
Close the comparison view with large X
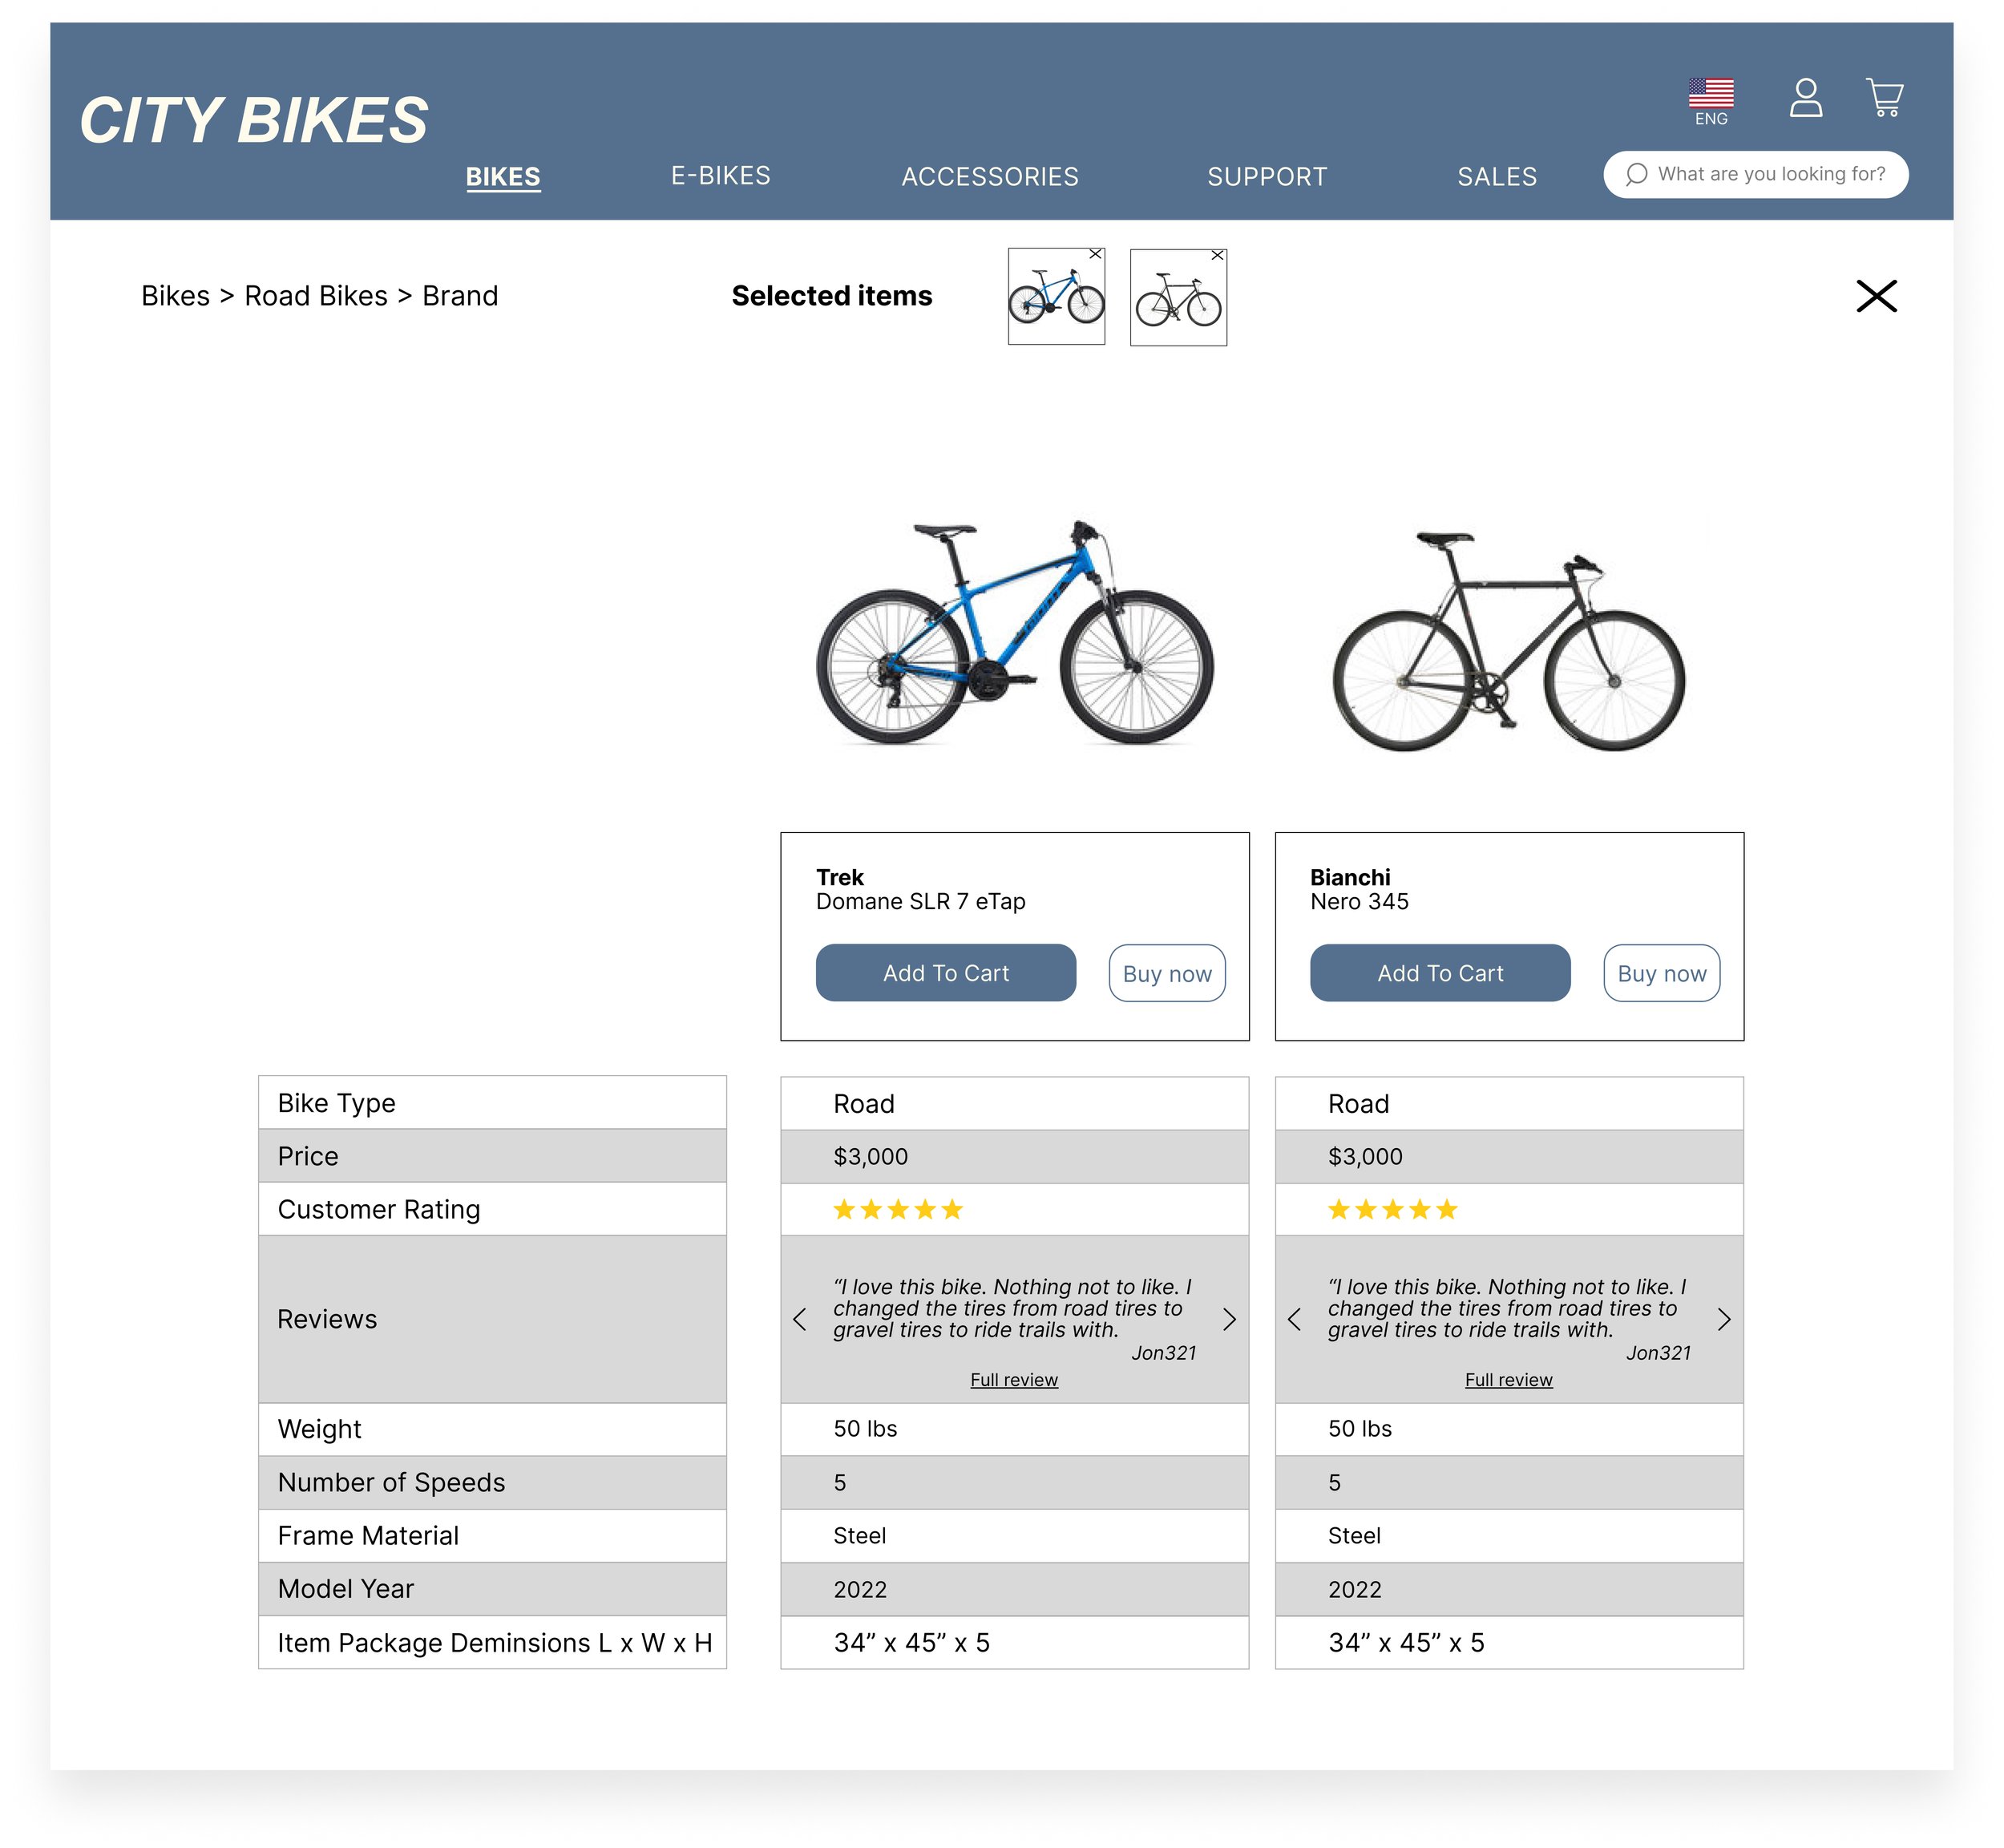pyautogui.click(x=1876, y=296)
